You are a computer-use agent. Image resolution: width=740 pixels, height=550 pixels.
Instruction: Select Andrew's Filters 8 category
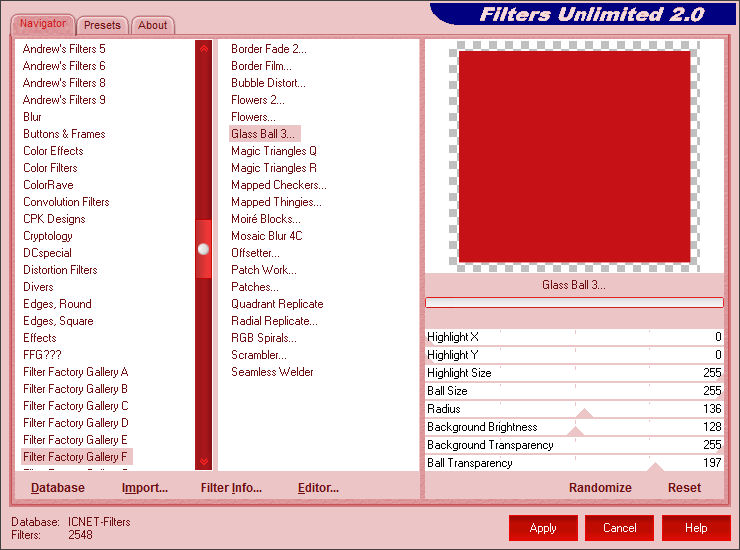coord(64,83)
